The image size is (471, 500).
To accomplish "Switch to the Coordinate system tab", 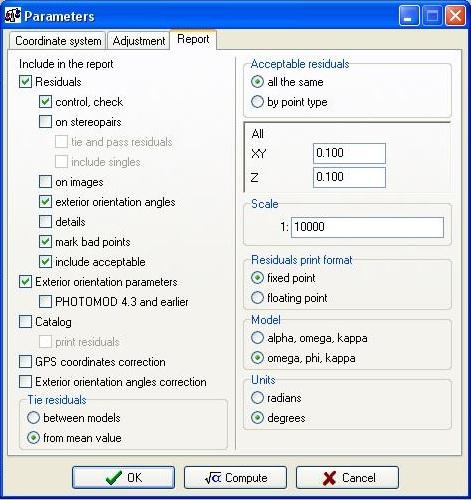I will pos(57,41).
